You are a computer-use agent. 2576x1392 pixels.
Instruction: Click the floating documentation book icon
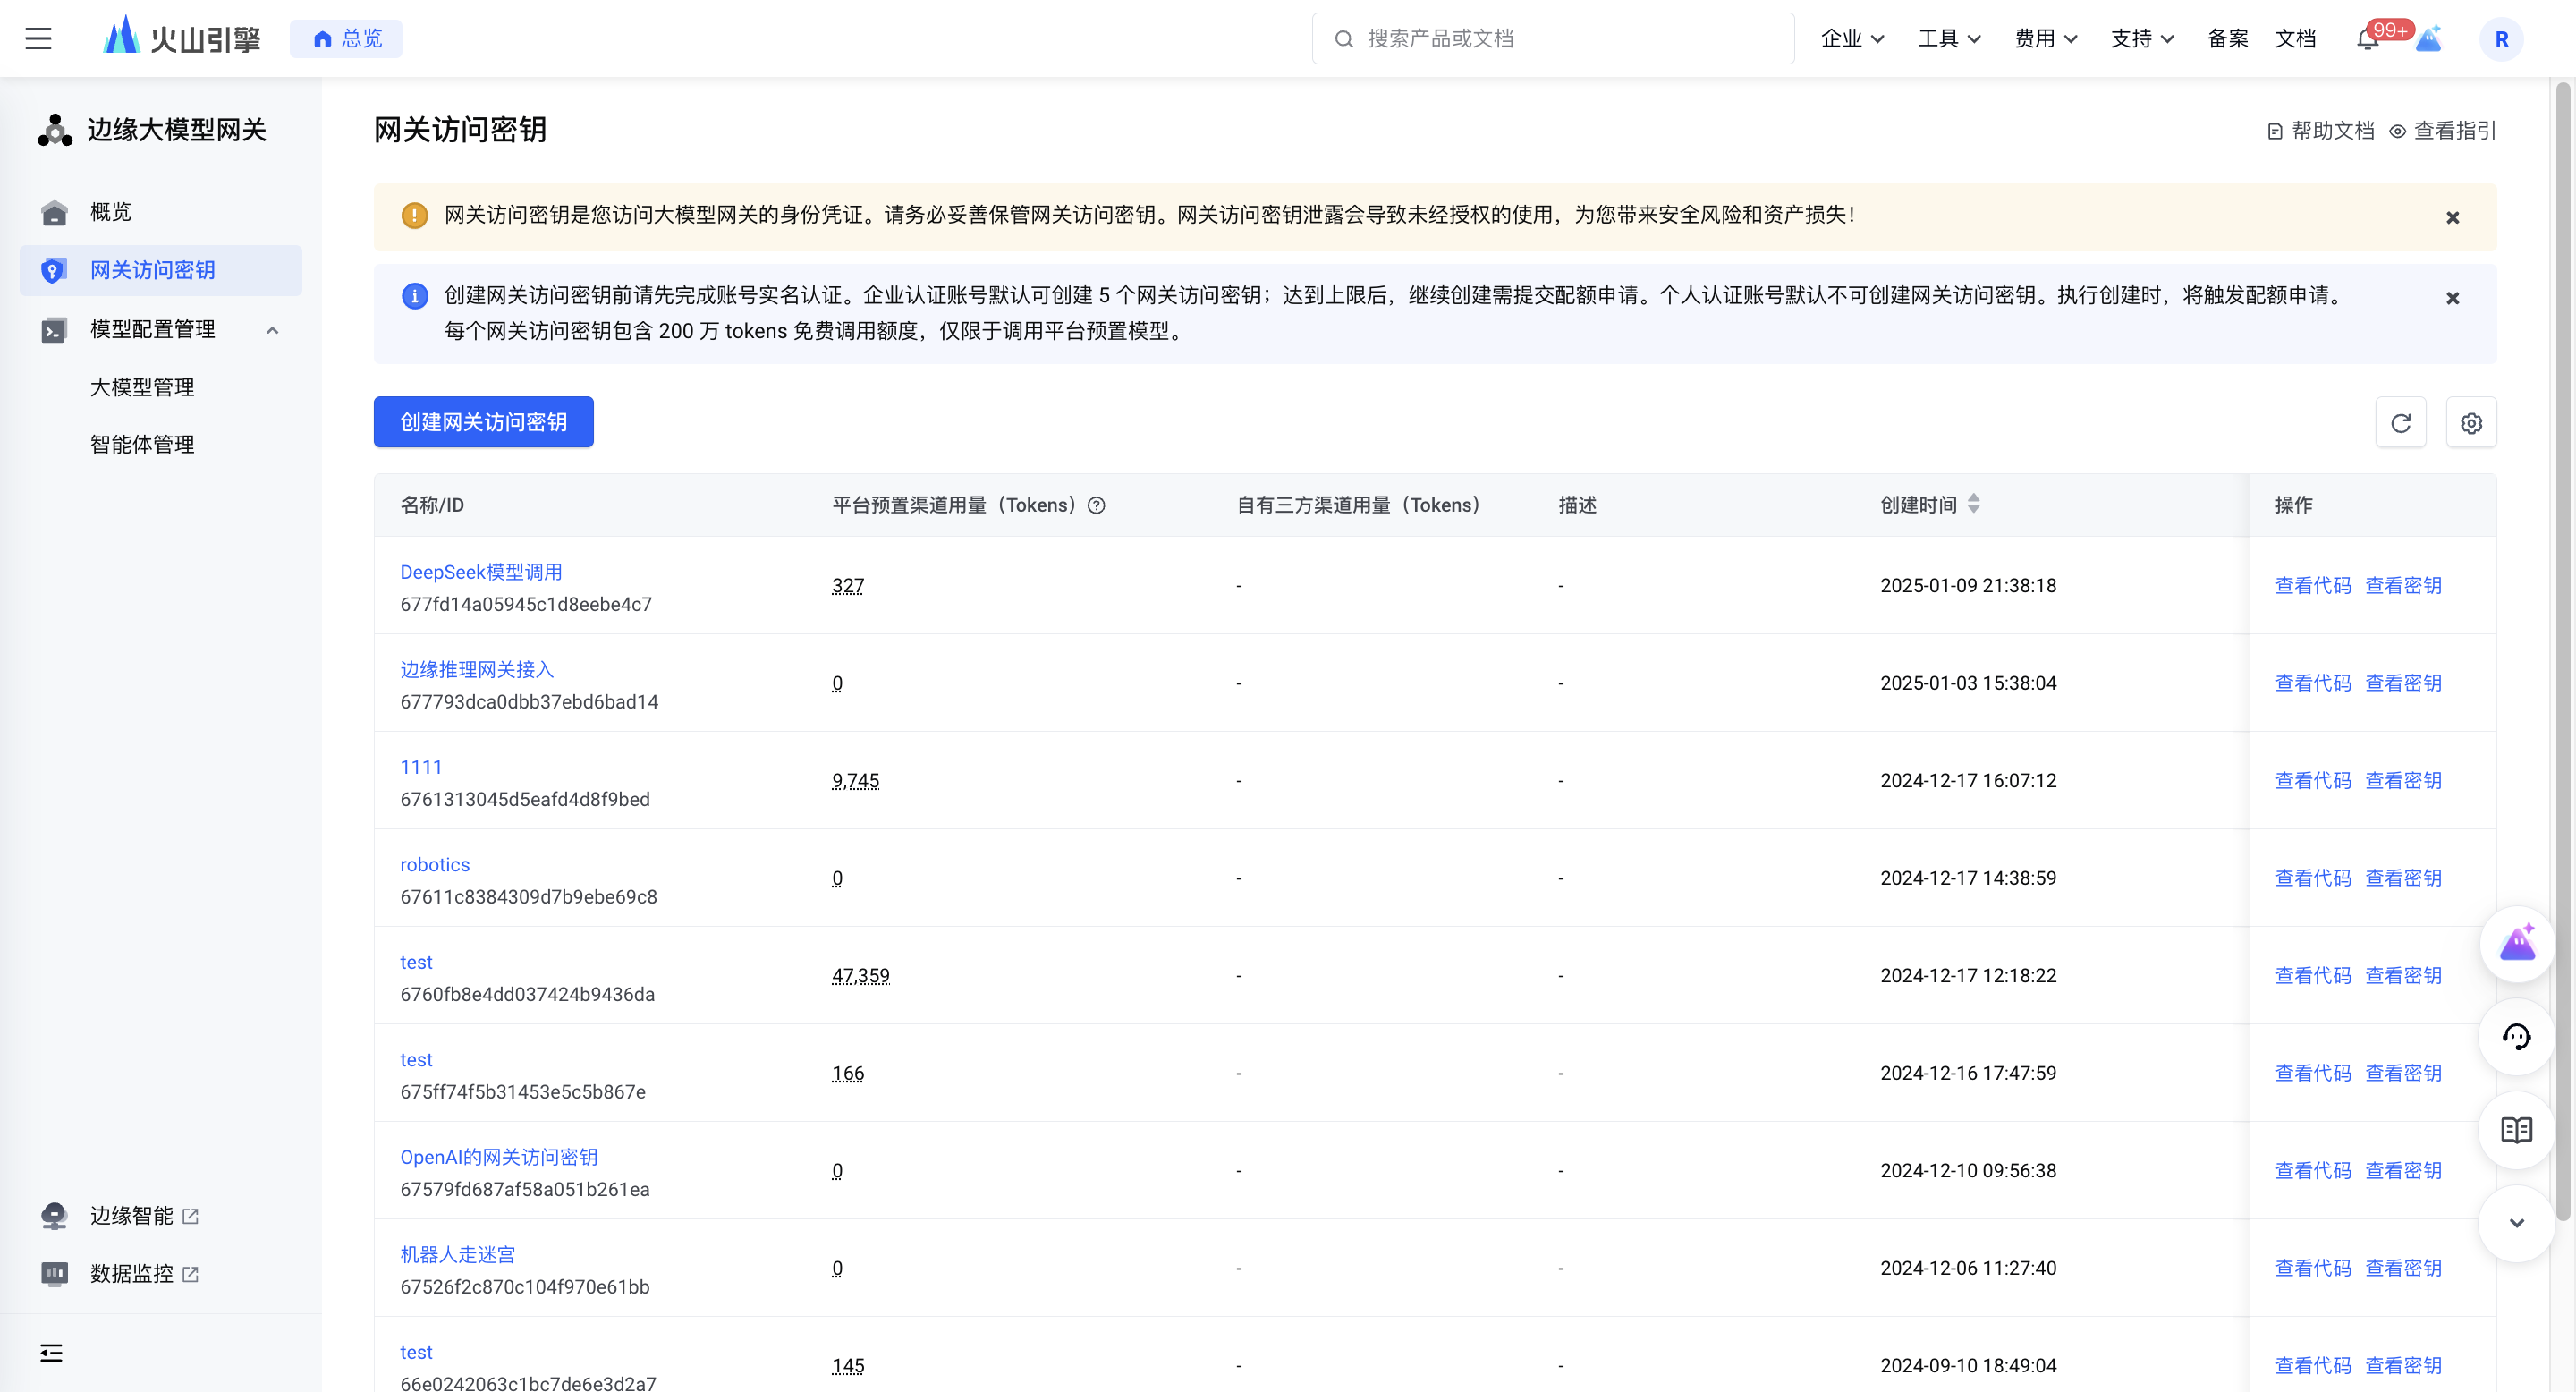click(2516, 1130)
